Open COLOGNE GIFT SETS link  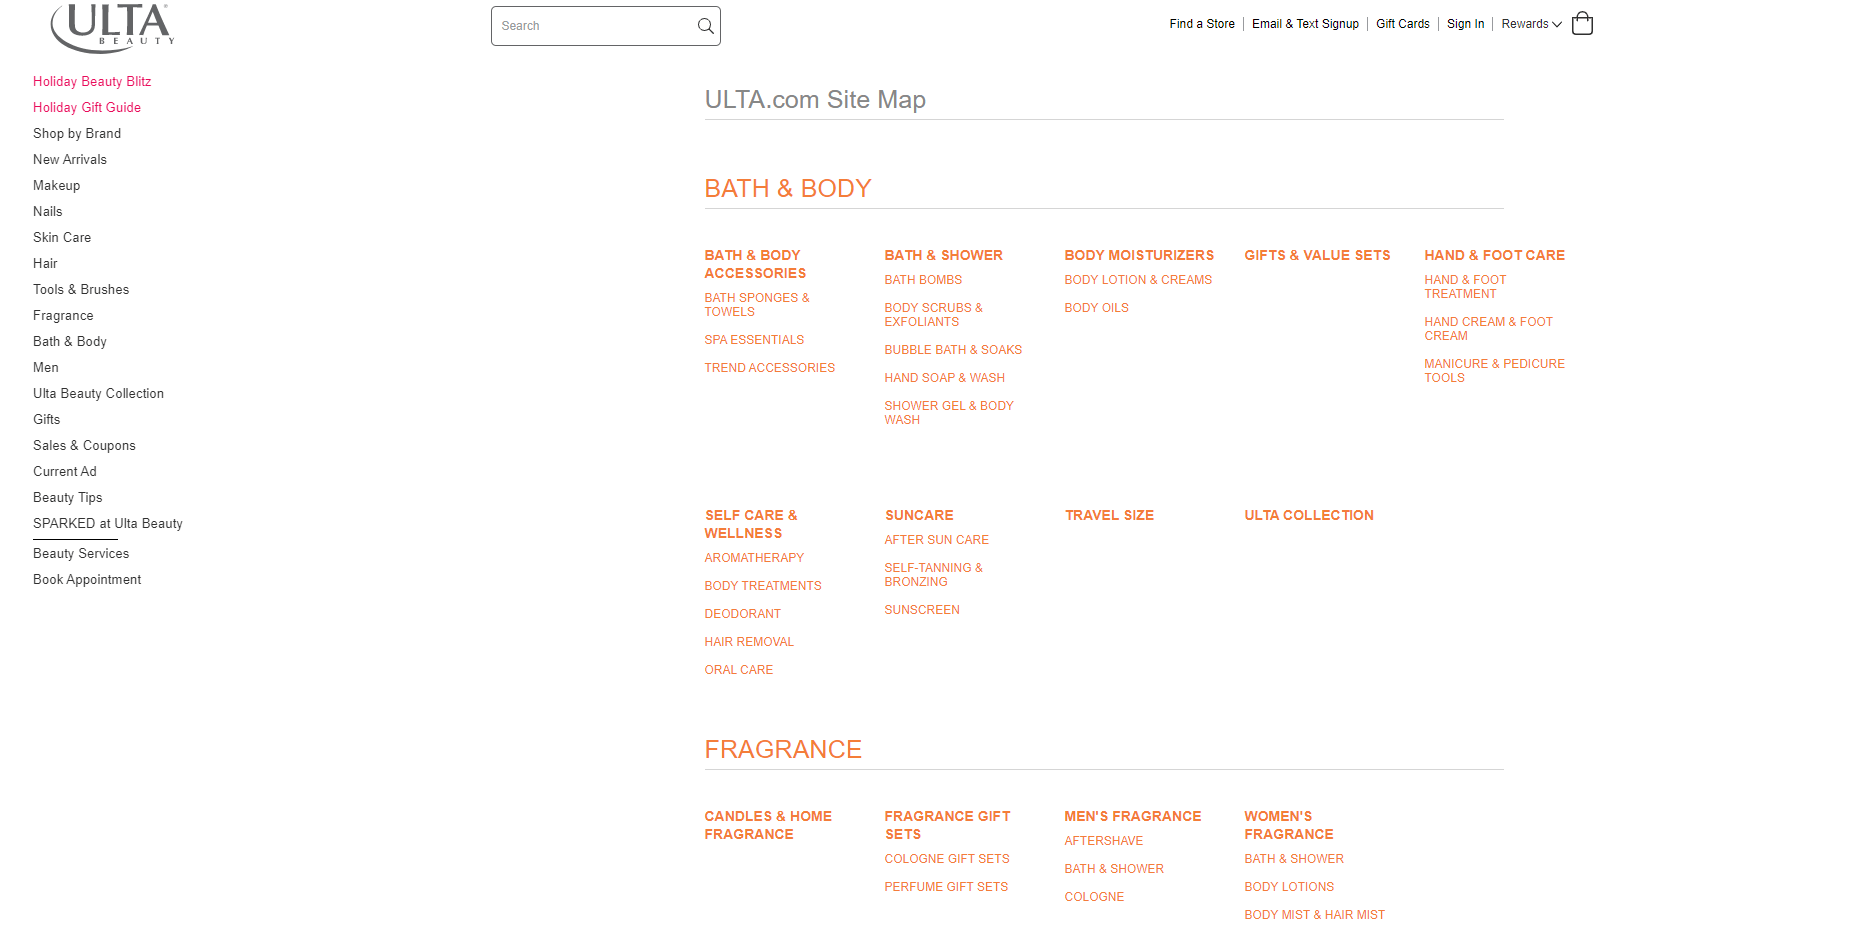[947, 859]
